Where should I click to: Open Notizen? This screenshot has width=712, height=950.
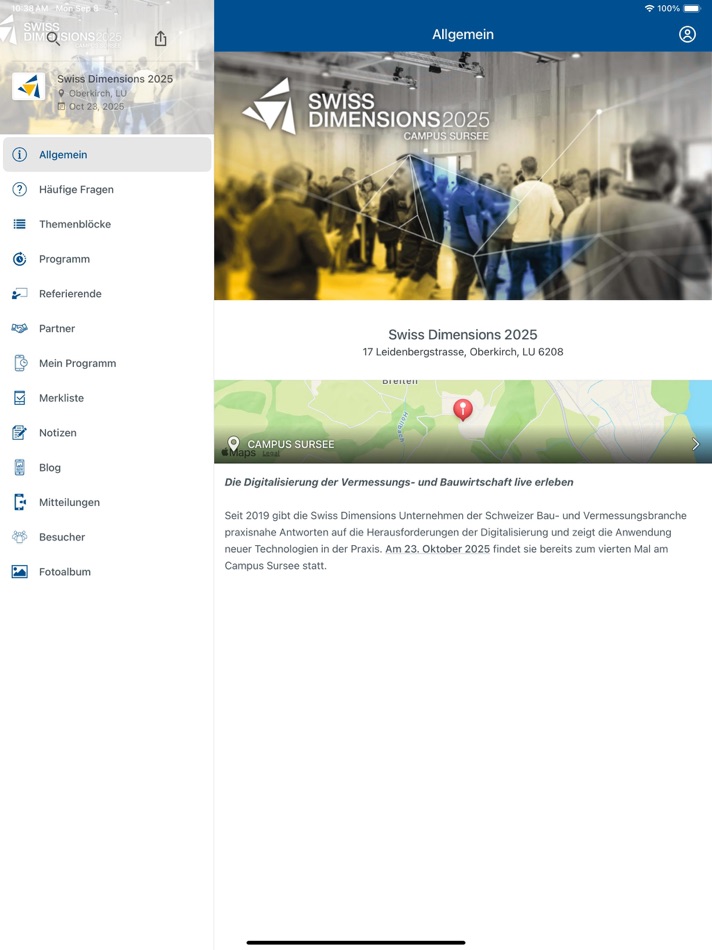tap(107, 433)
